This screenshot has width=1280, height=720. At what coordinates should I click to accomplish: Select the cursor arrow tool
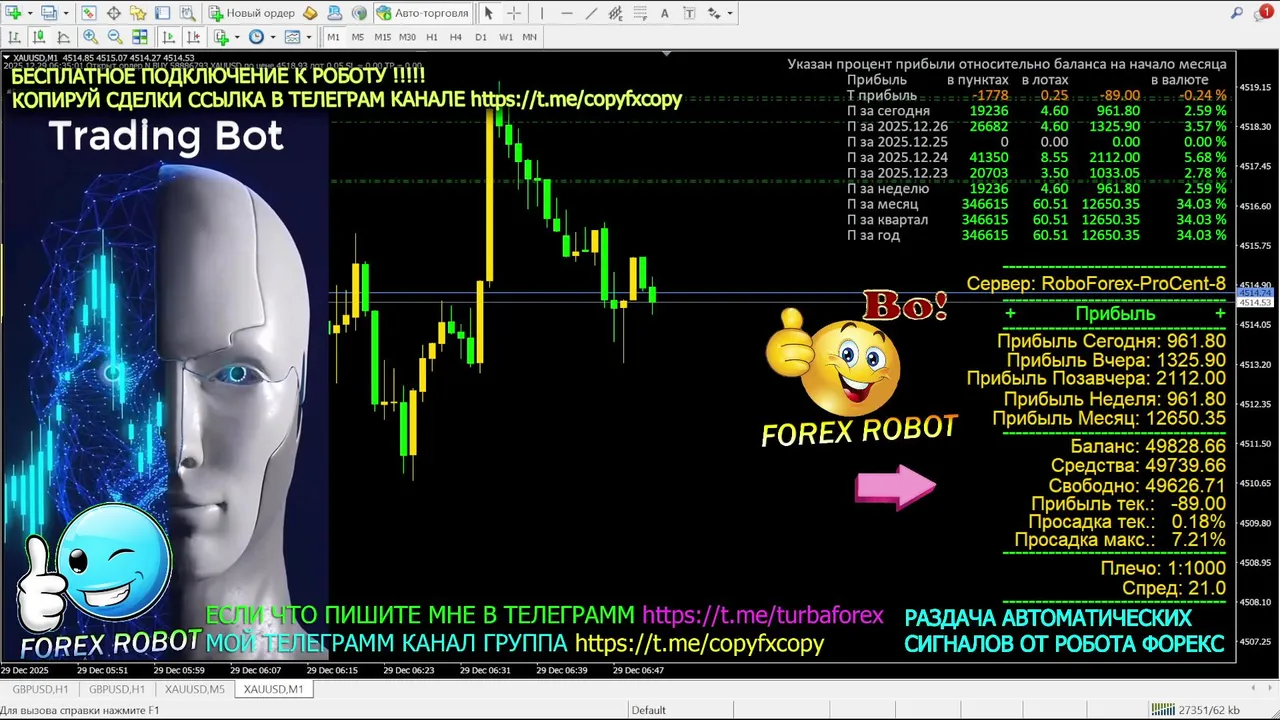488,13
